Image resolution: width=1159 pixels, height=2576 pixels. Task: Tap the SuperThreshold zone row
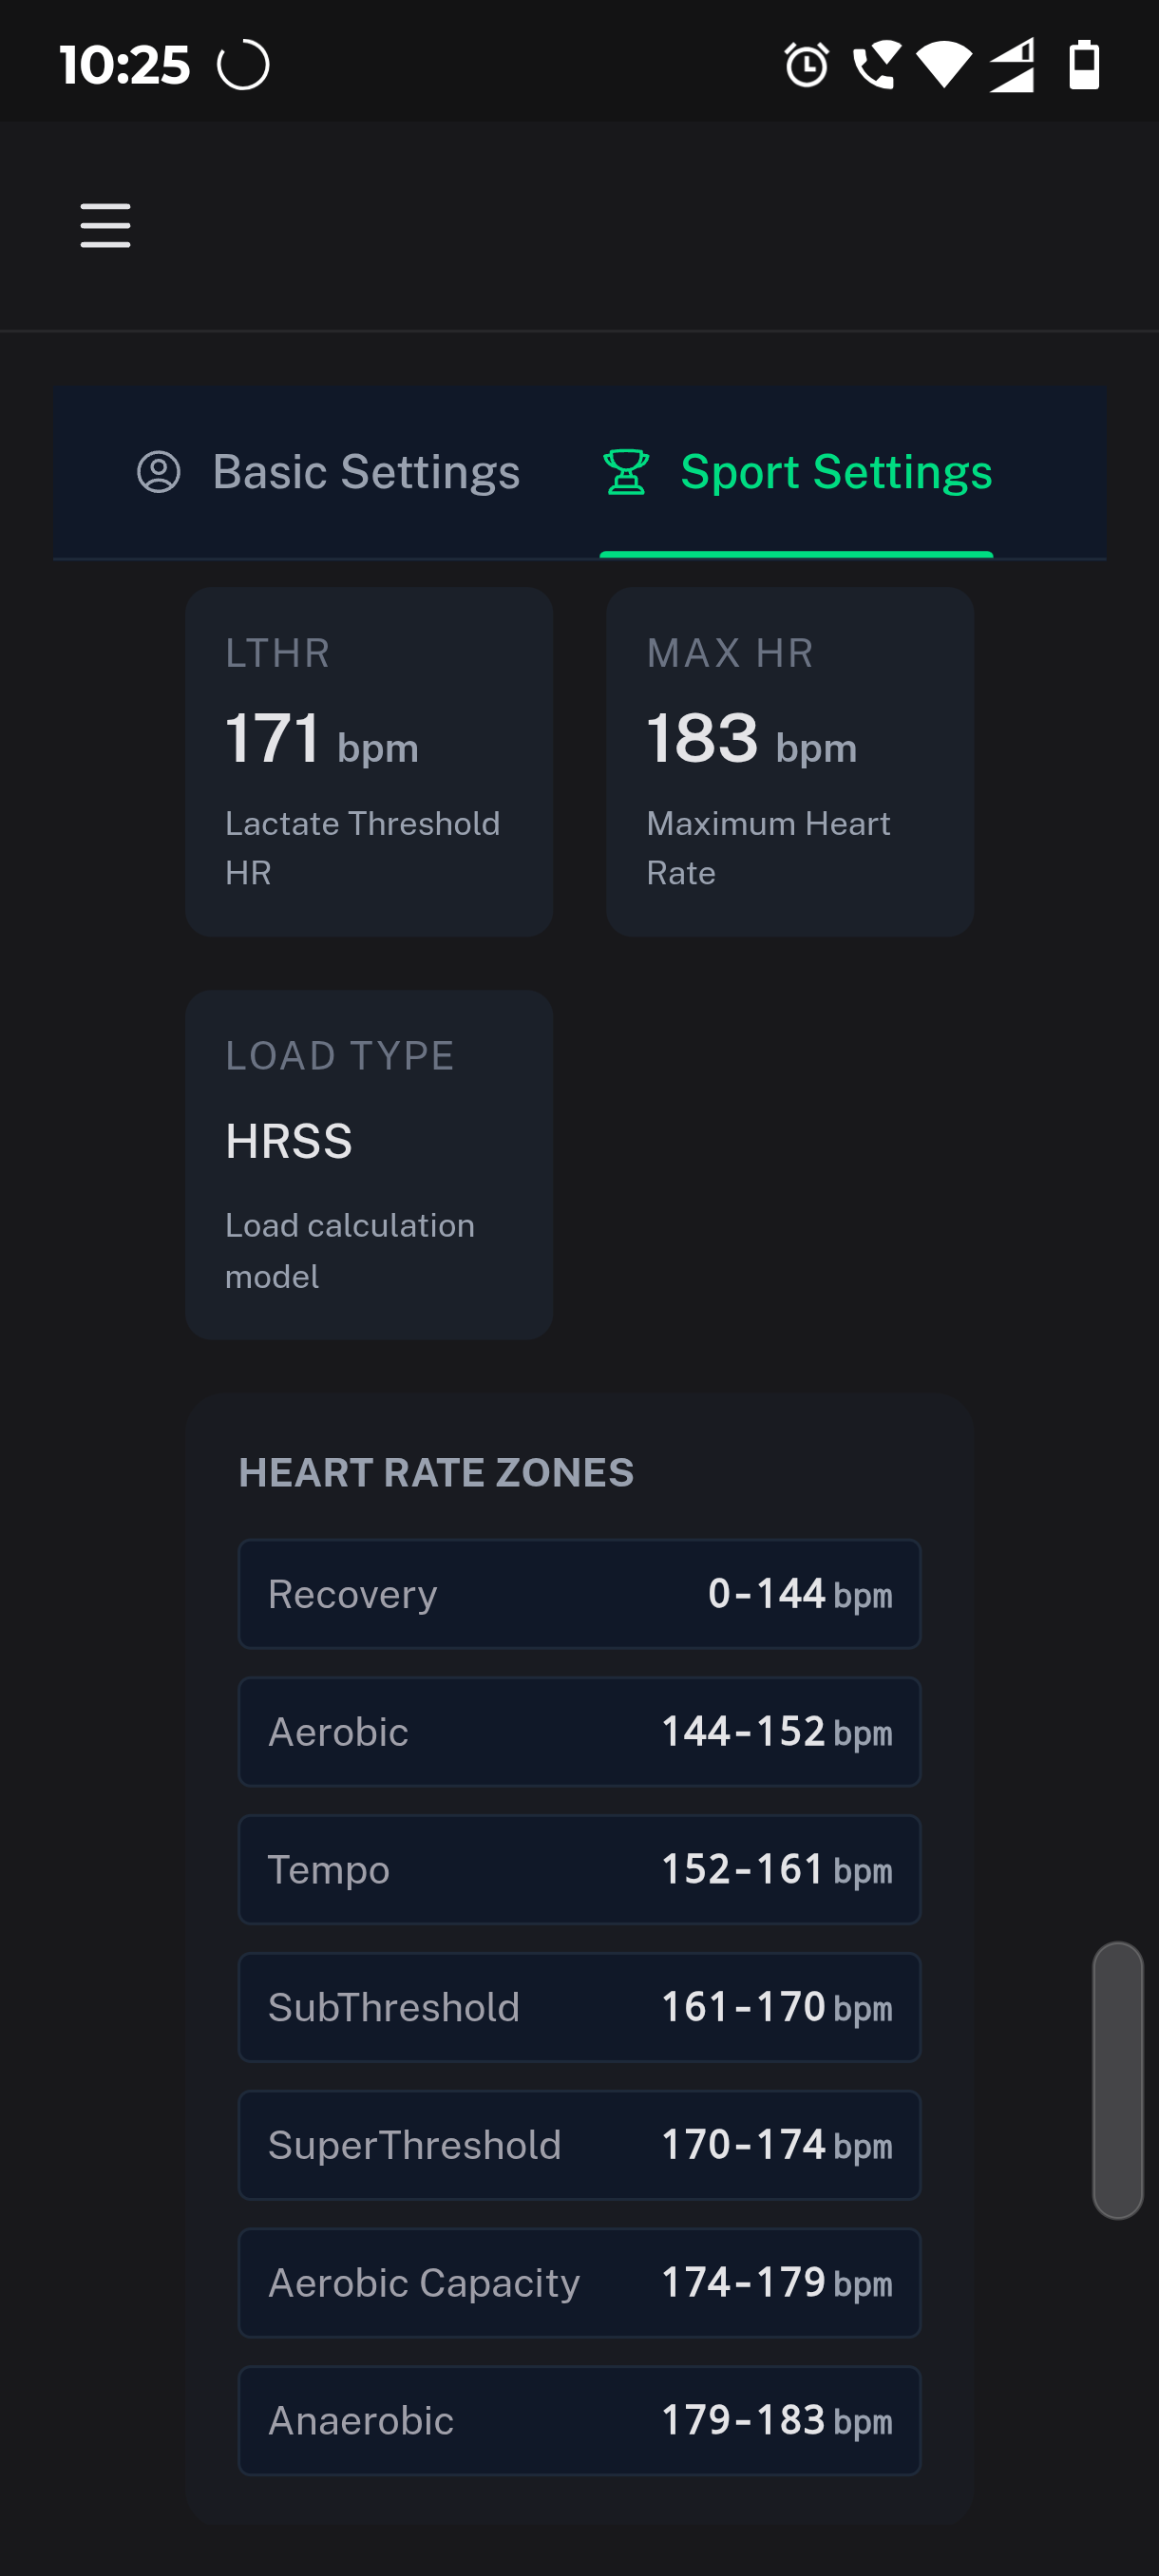click(579, 2145)
